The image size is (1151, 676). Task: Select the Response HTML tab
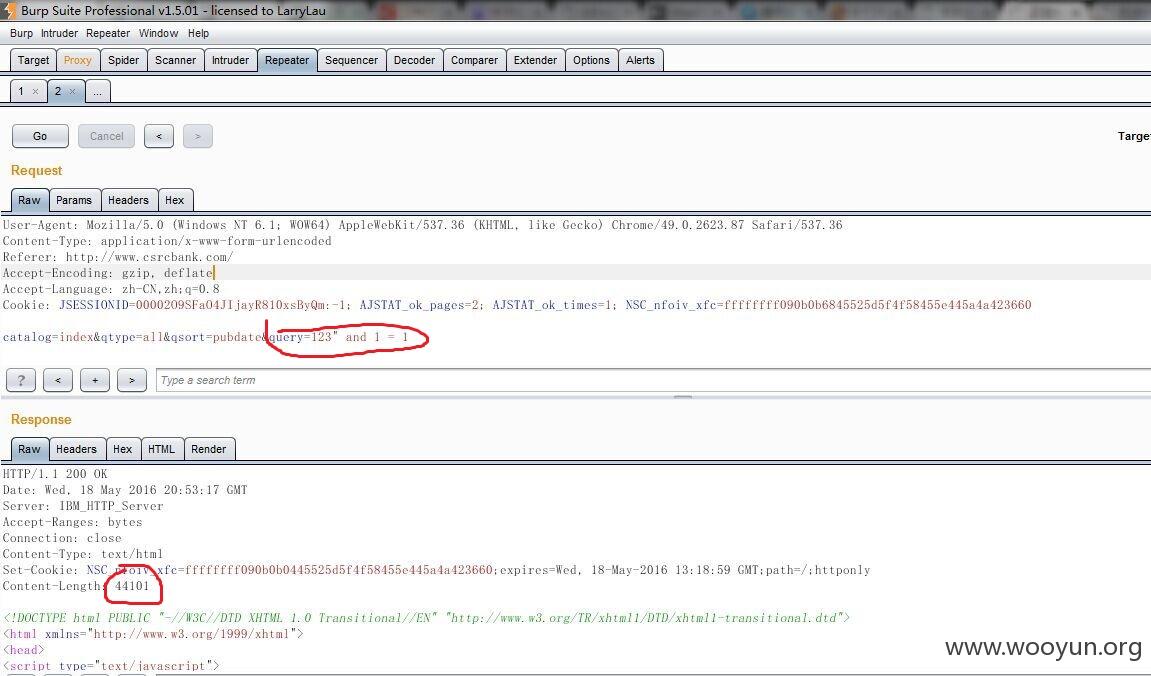coord(161,448)
